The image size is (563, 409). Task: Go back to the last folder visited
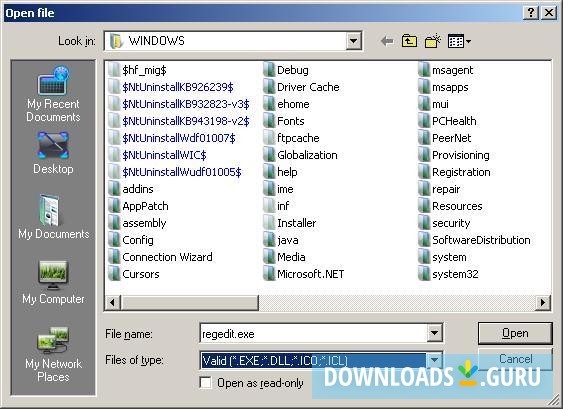coord(387,41)
